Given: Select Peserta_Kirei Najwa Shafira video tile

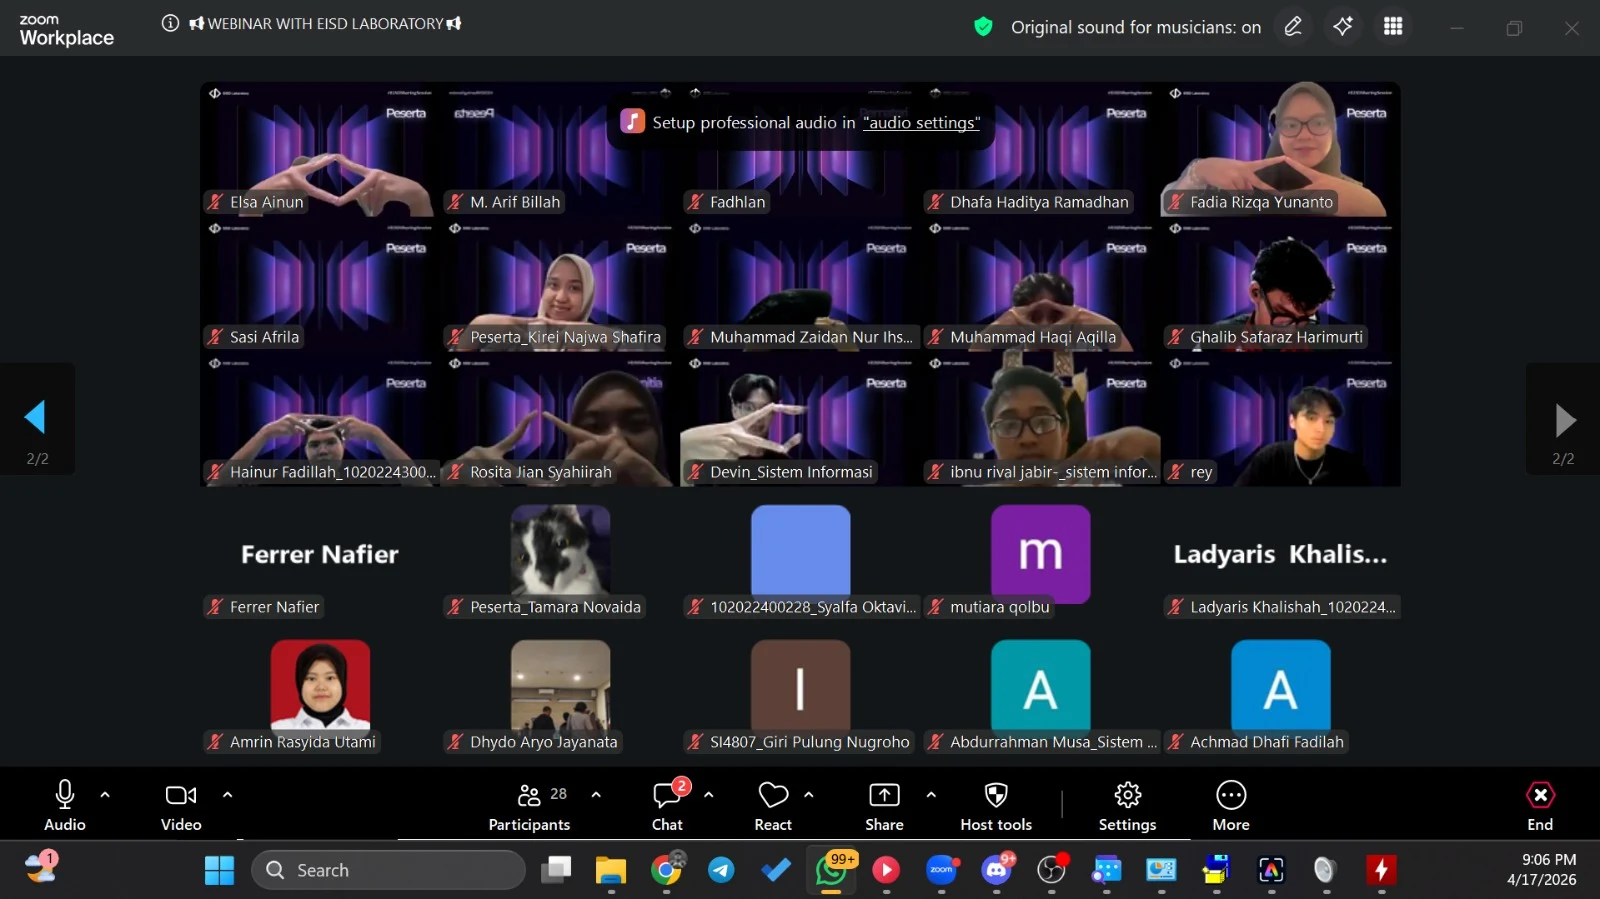Looking at the screenshot, I should click(560, 285).
